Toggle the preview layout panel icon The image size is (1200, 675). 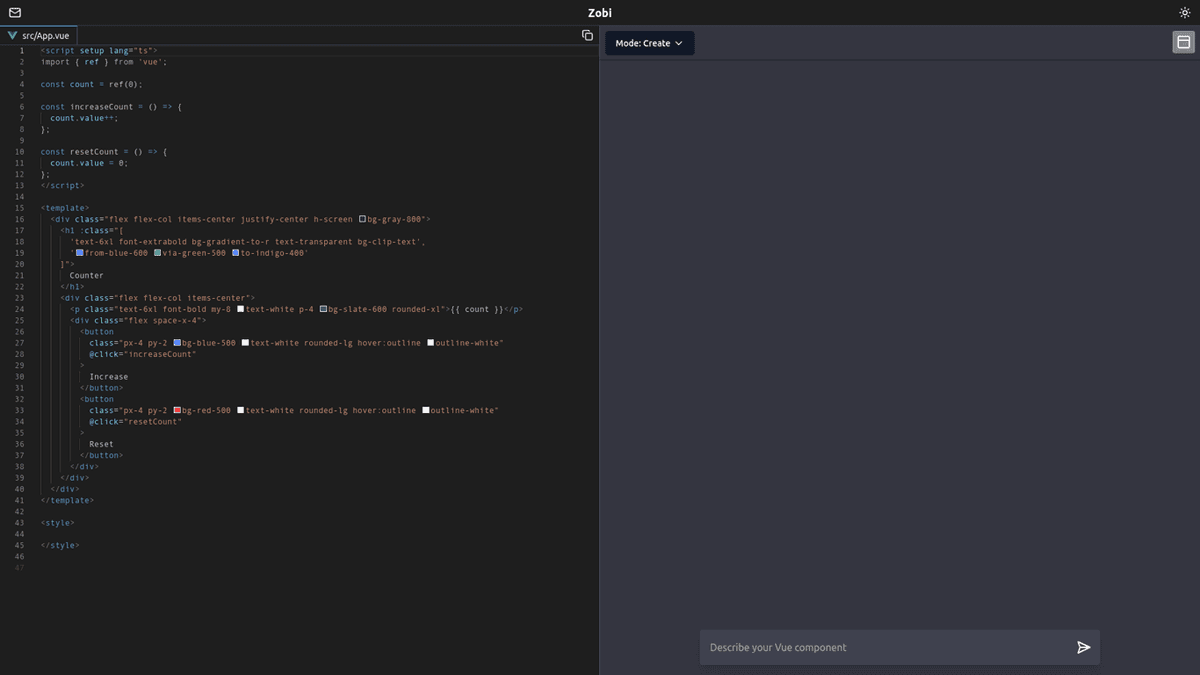1183,42
